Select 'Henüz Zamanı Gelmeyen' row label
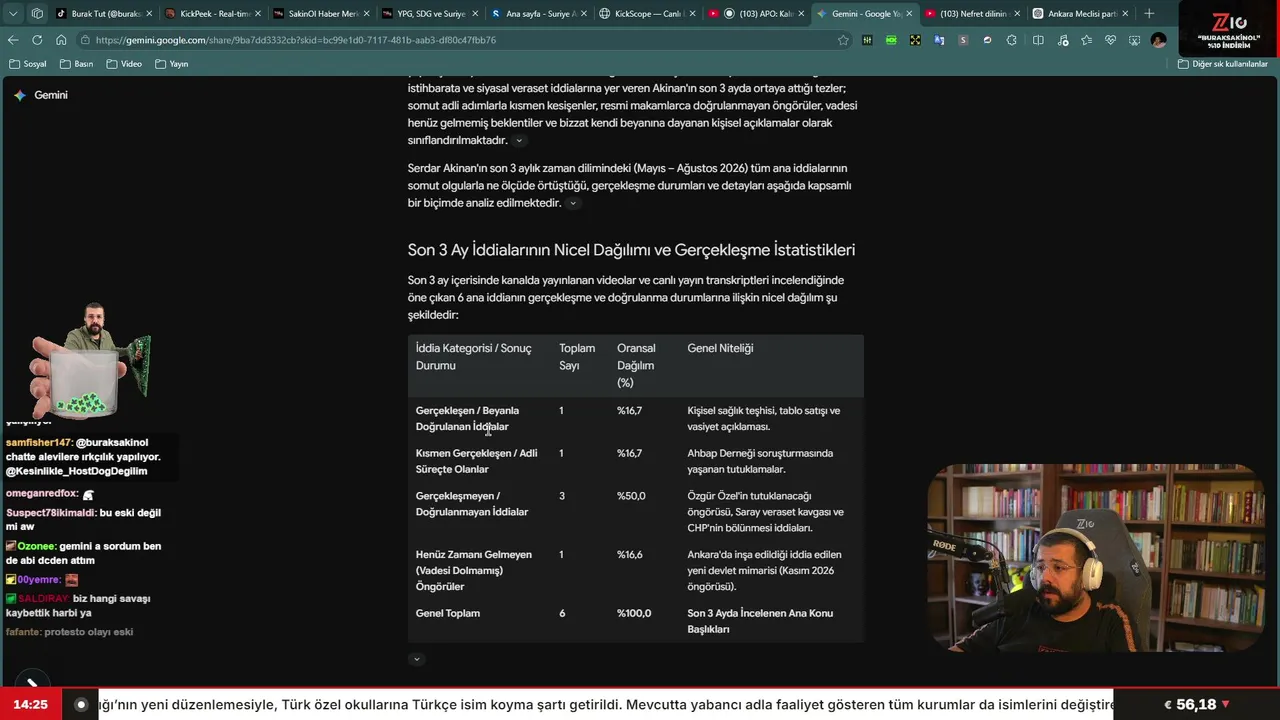 pos(474,570)
